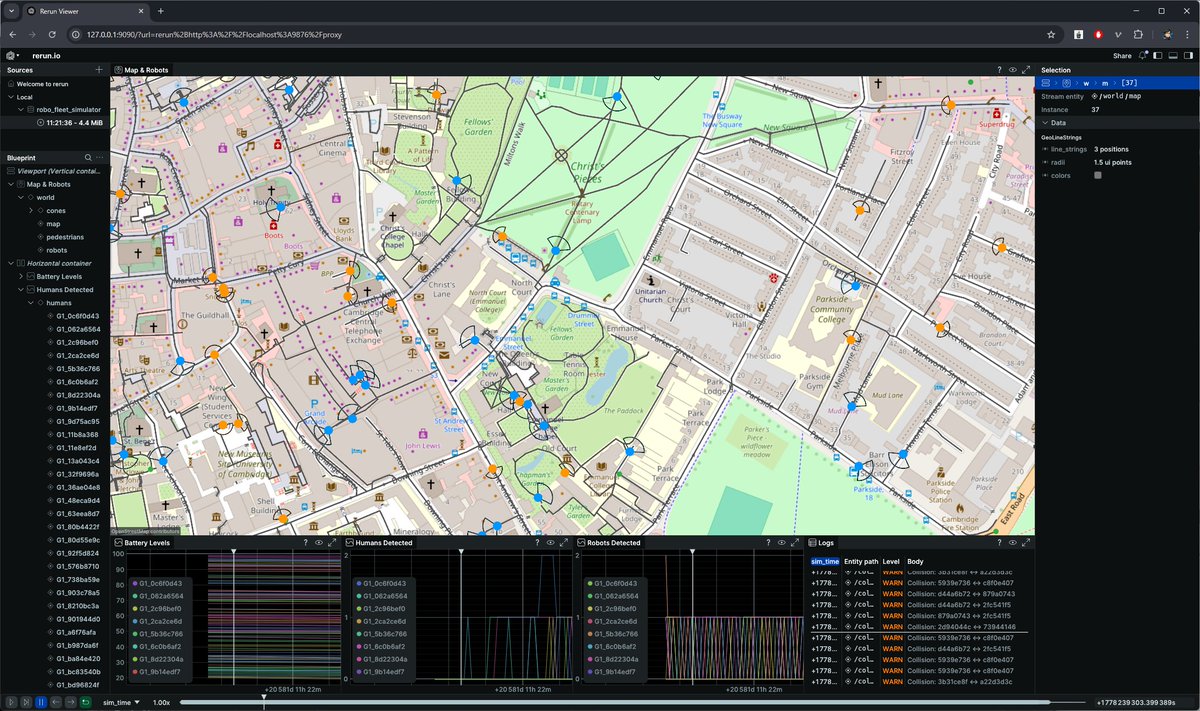Select the Logs view tab
The width and height of the screenshot is (1200, 711).
(x=821, y=543)
